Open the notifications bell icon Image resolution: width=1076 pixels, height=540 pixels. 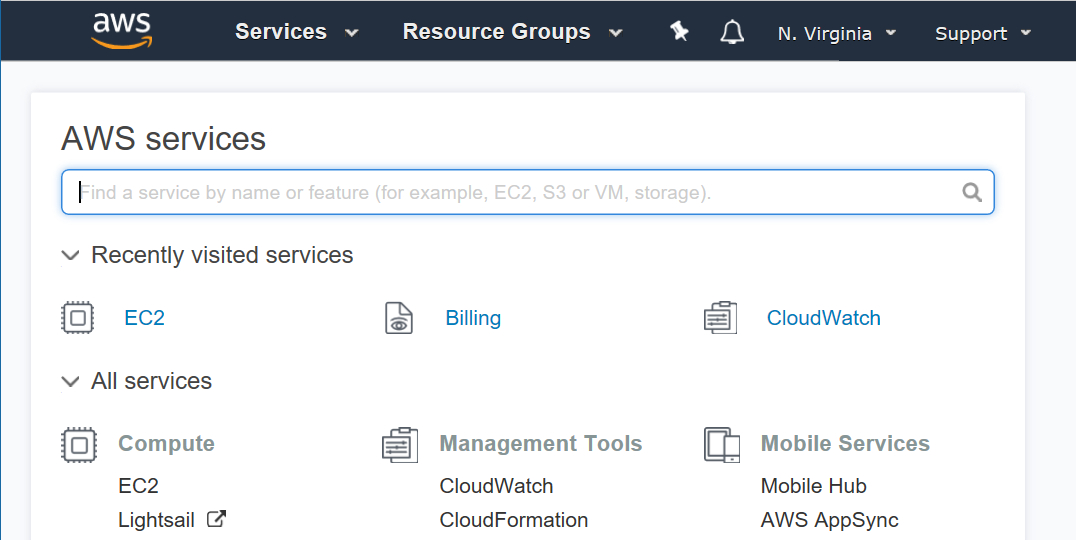[732, 32]
